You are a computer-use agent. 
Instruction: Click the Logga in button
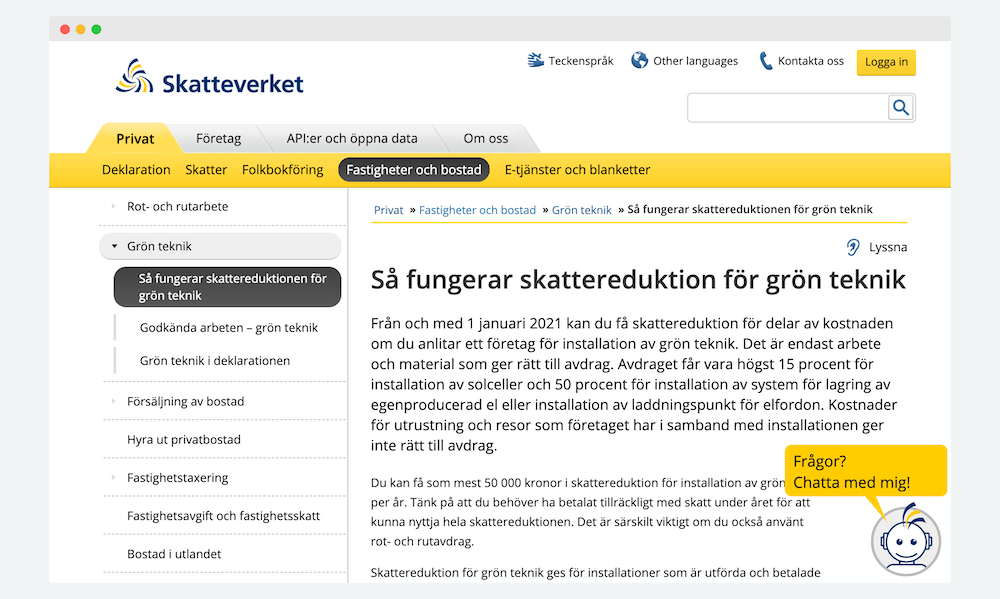pyautogui.click(x=886, y=62)
